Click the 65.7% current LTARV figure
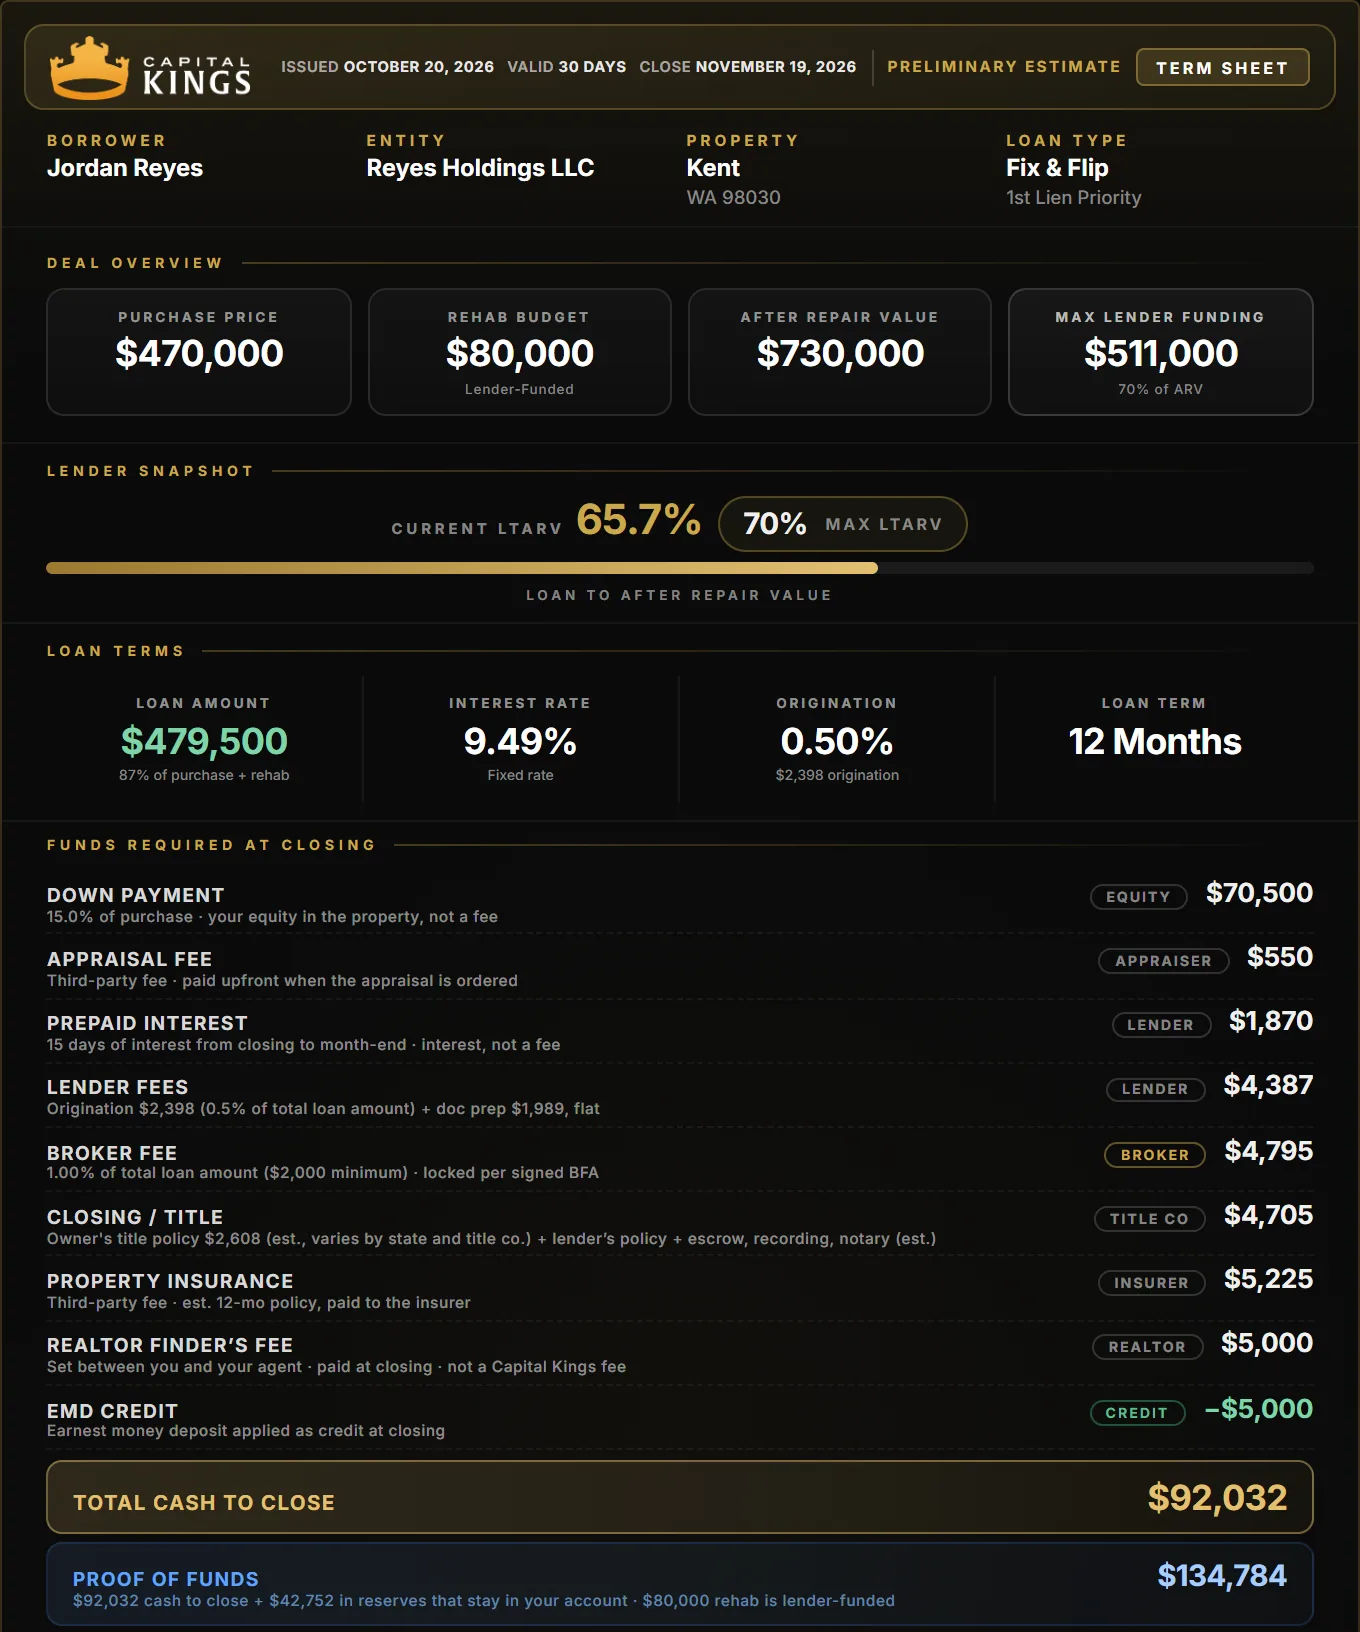The width and height of the screenshot is (1360, 1632). pyautogui.click(x=639, y=520)
